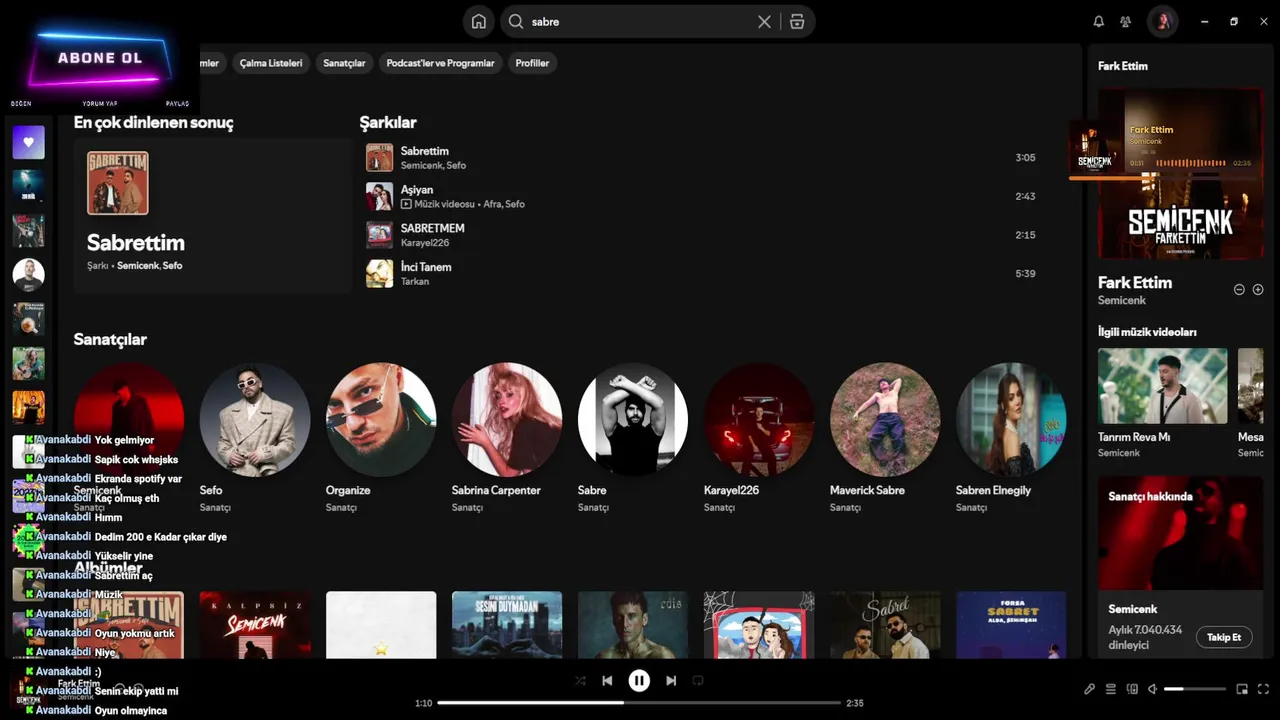The image size is (1280, 720).
Task: Open artist link 'Afra, Sefo' under Aşiyan
Action: tap(504, 204)
